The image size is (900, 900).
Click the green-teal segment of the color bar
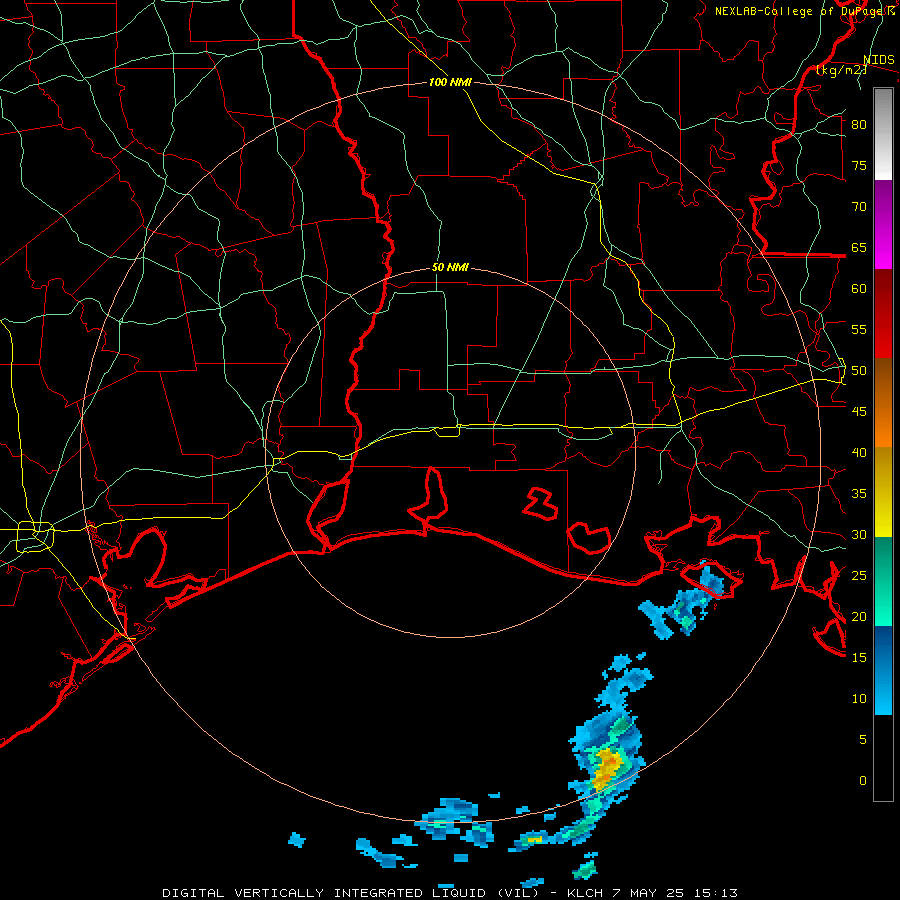coord(883,581)
